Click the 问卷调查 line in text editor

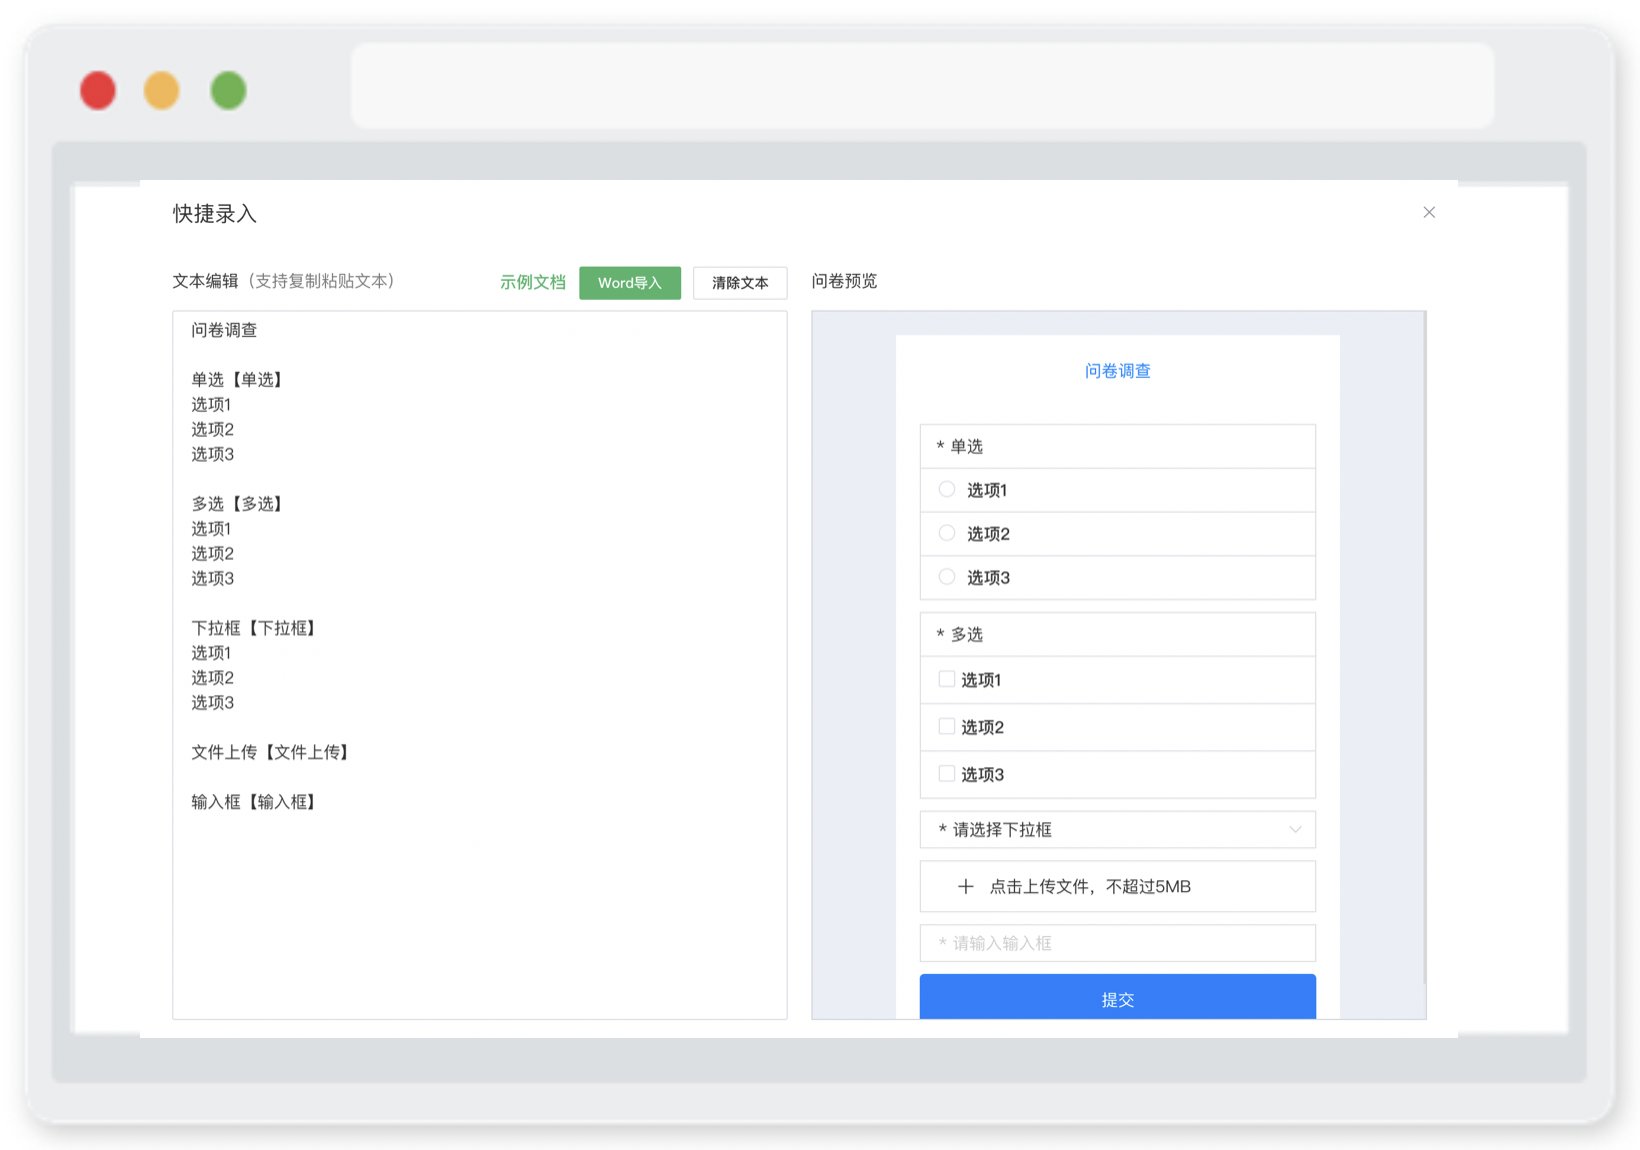[224, 330]
